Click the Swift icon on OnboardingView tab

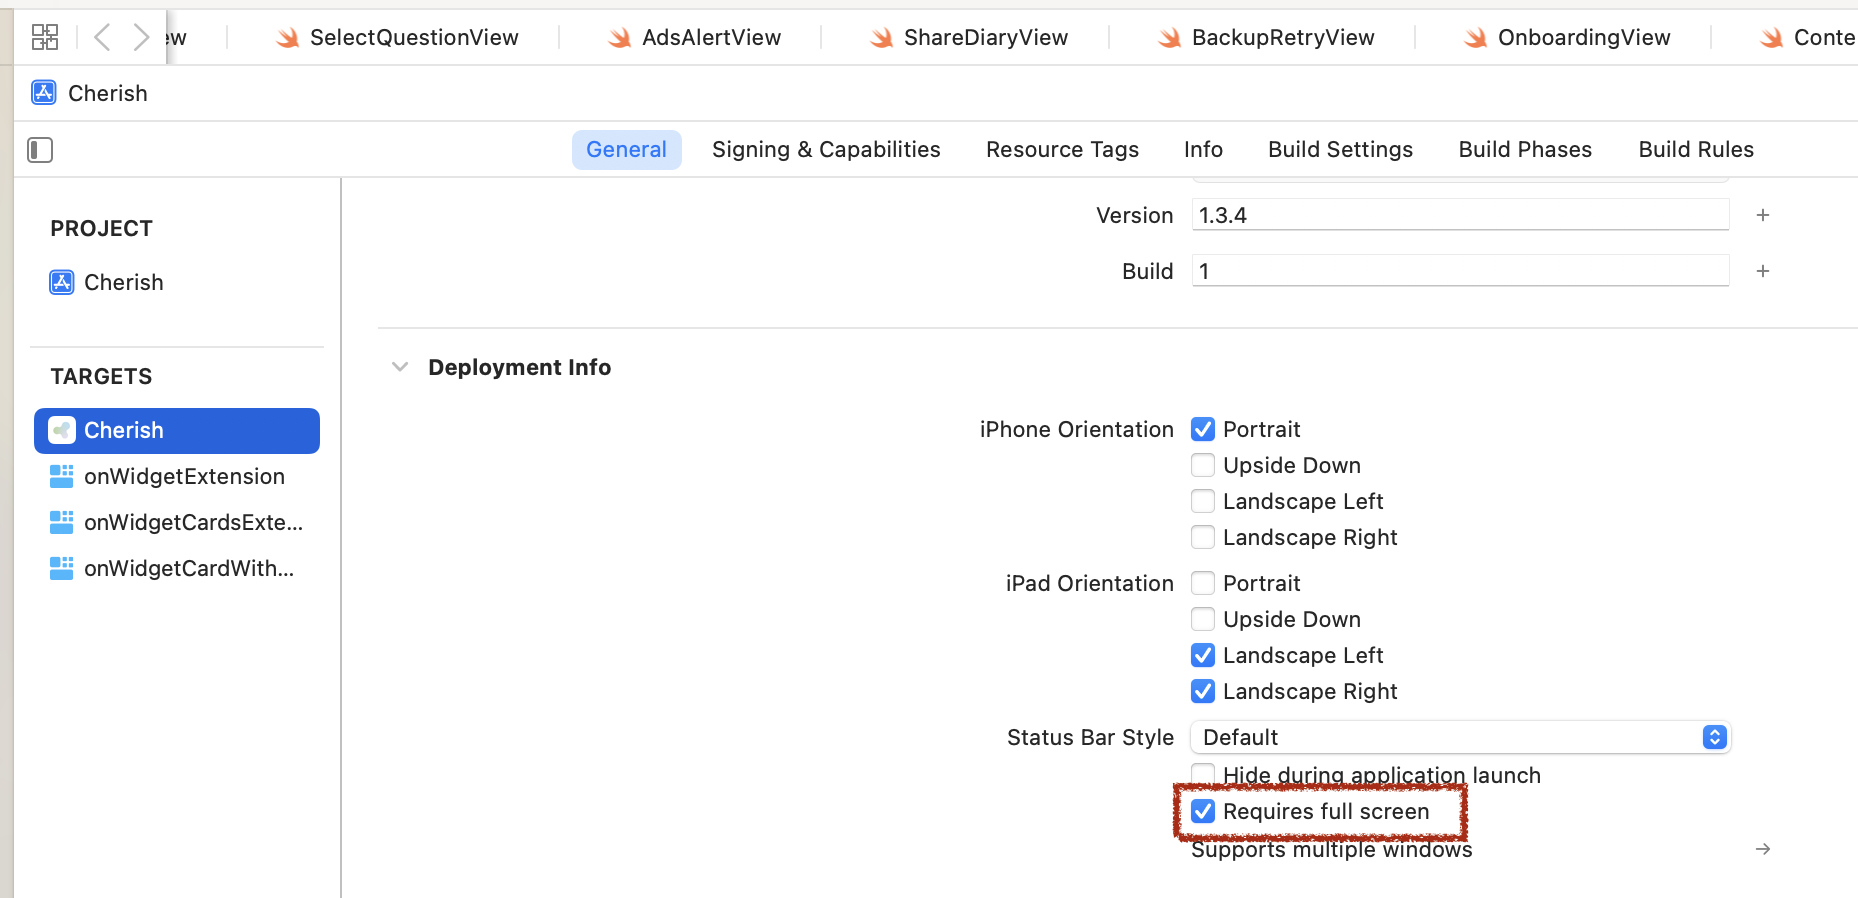pyautogui.click(x=1476, y=38)
